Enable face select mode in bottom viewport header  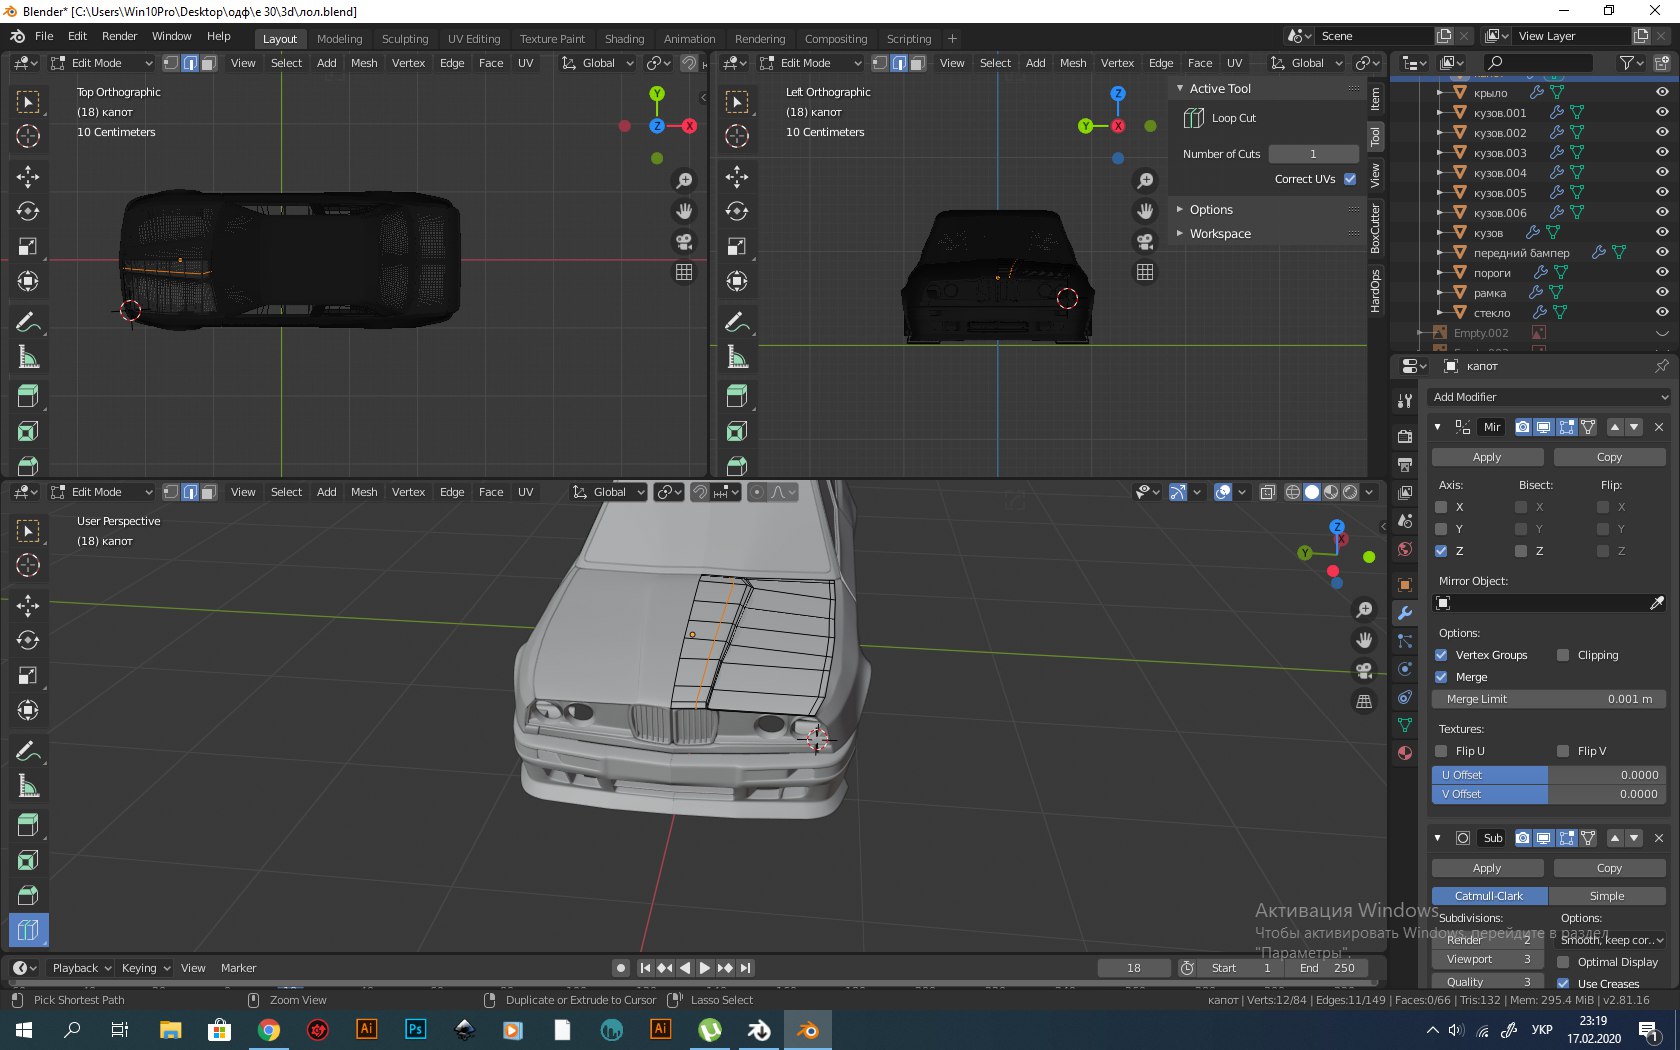(x=208, y=492)
